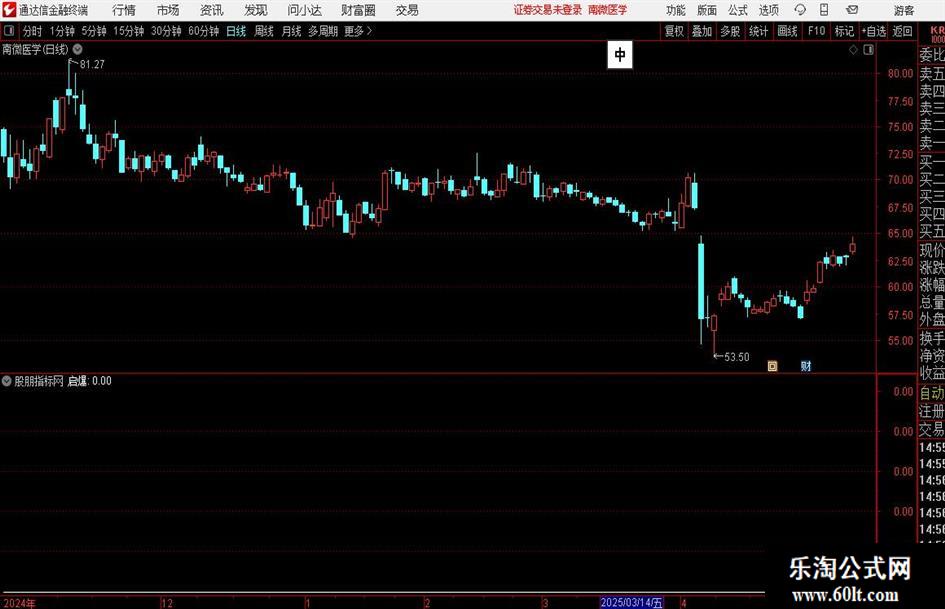Image resolution: width=945 pixels, height=609 pixels.
Task: Open the 发现 menu
Action: (256, 10)
